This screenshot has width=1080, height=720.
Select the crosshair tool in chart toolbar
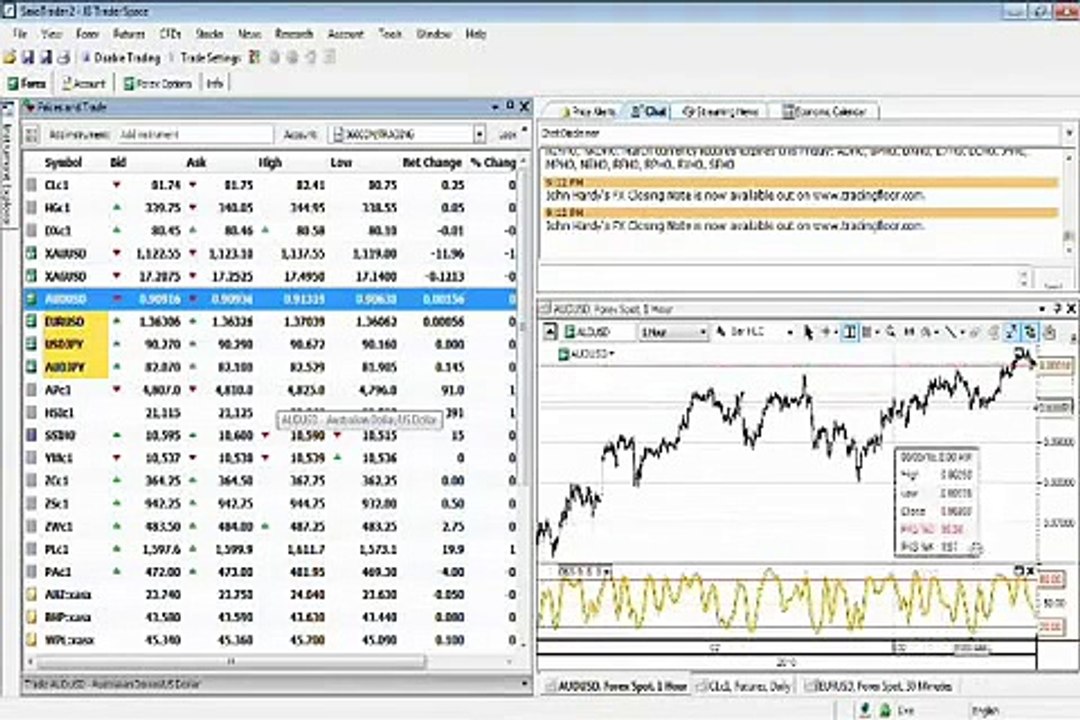pos(825,332)
